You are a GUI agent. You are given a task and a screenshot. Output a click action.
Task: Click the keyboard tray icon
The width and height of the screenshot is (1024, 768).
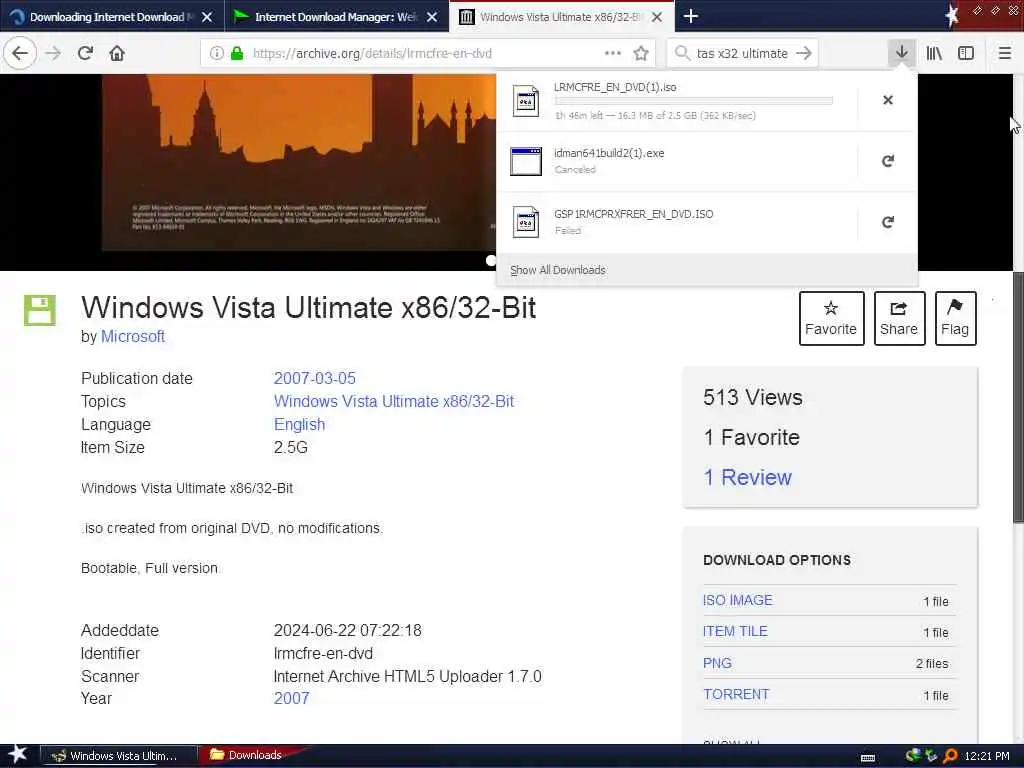coord(868,758)
